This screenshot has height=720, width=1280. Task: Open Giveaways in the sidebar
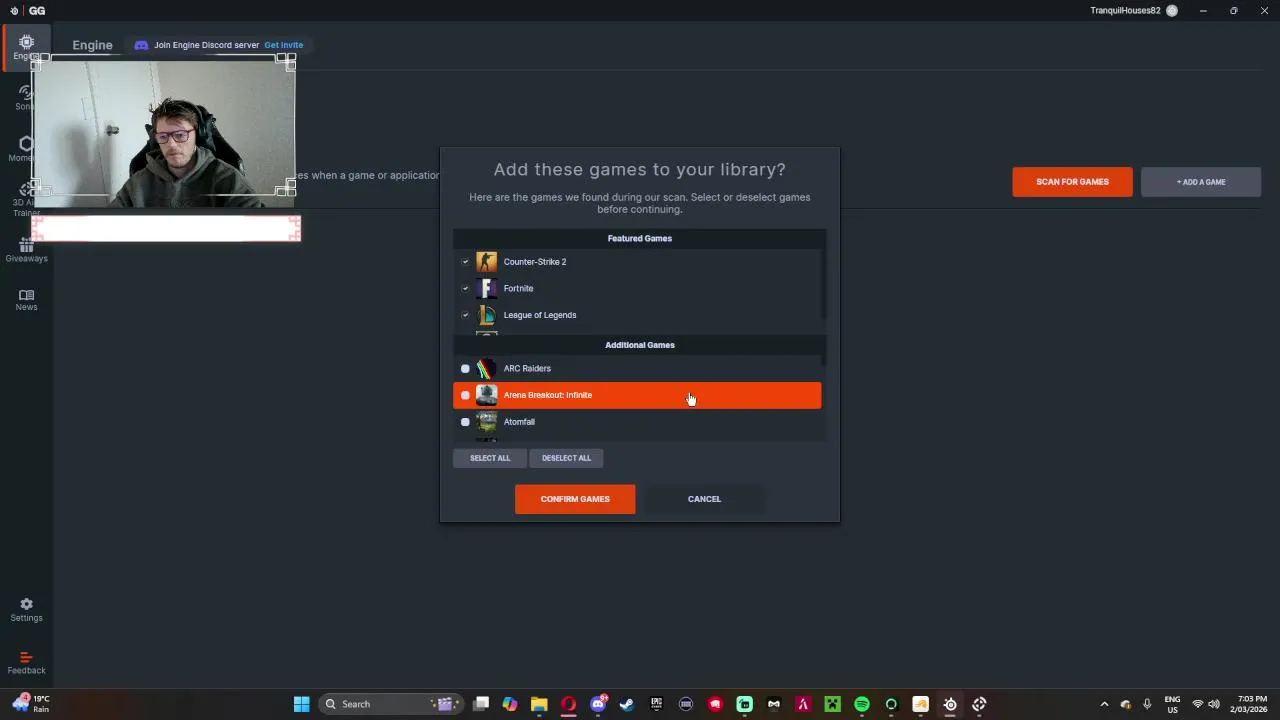pyautogui.click(x=26, y=250)
